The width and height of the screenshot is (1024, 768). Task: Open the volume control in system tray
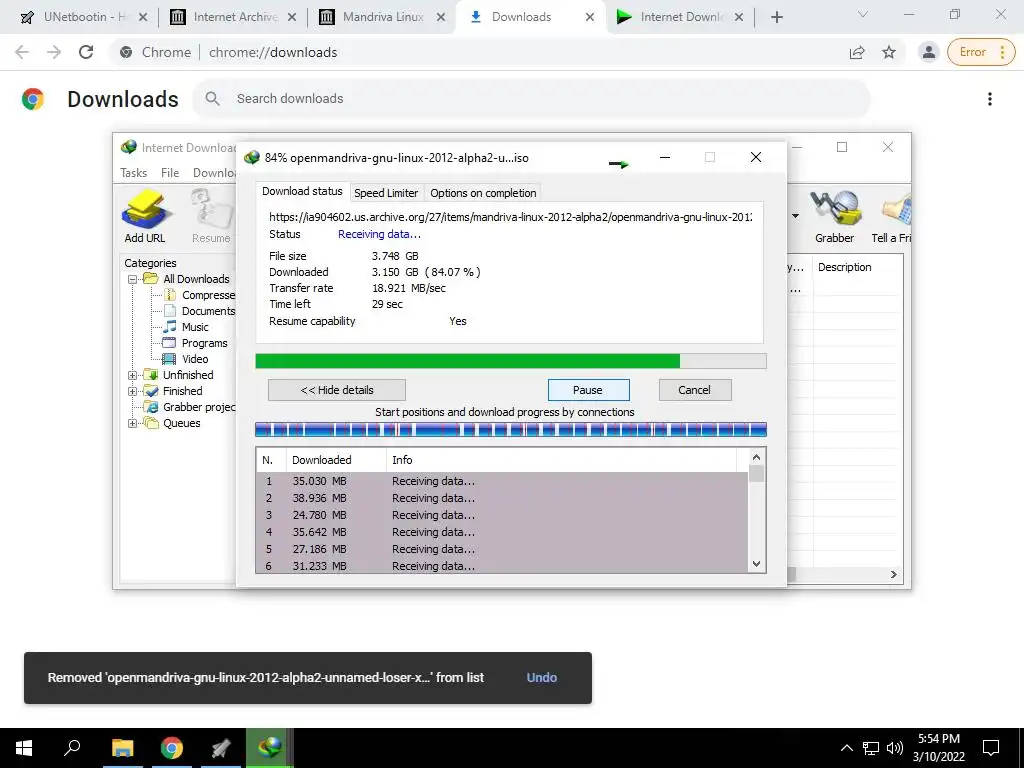pyautogui.click(x=895, y=748)
